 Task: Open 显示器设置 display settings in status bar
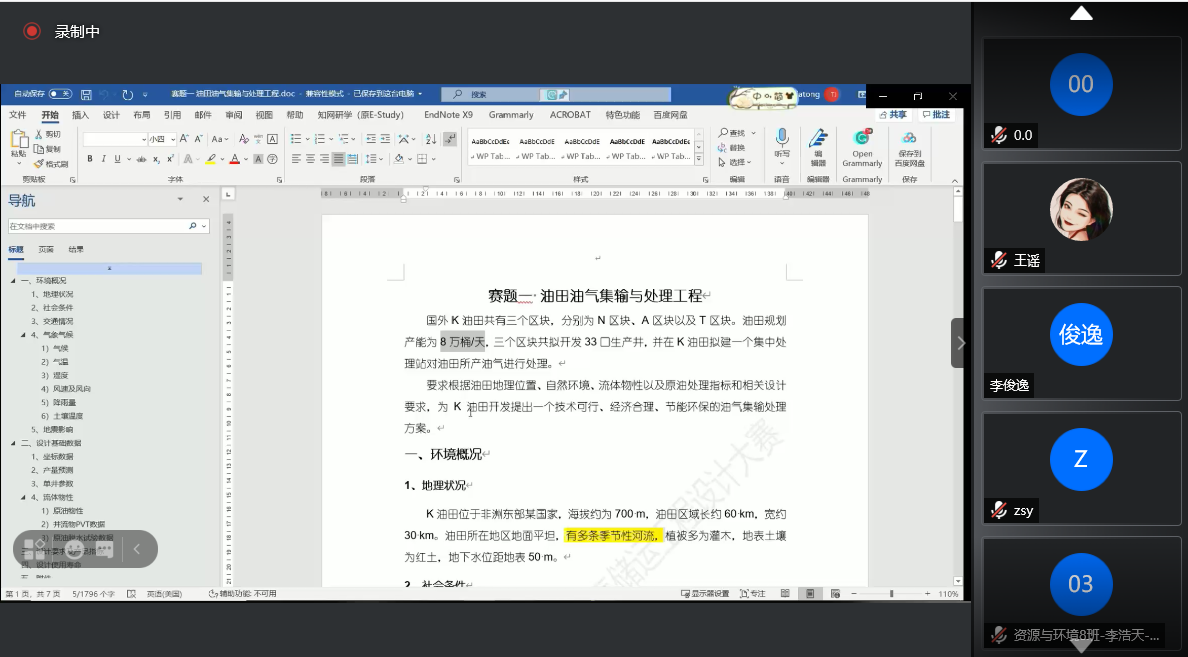pos(705,593)
